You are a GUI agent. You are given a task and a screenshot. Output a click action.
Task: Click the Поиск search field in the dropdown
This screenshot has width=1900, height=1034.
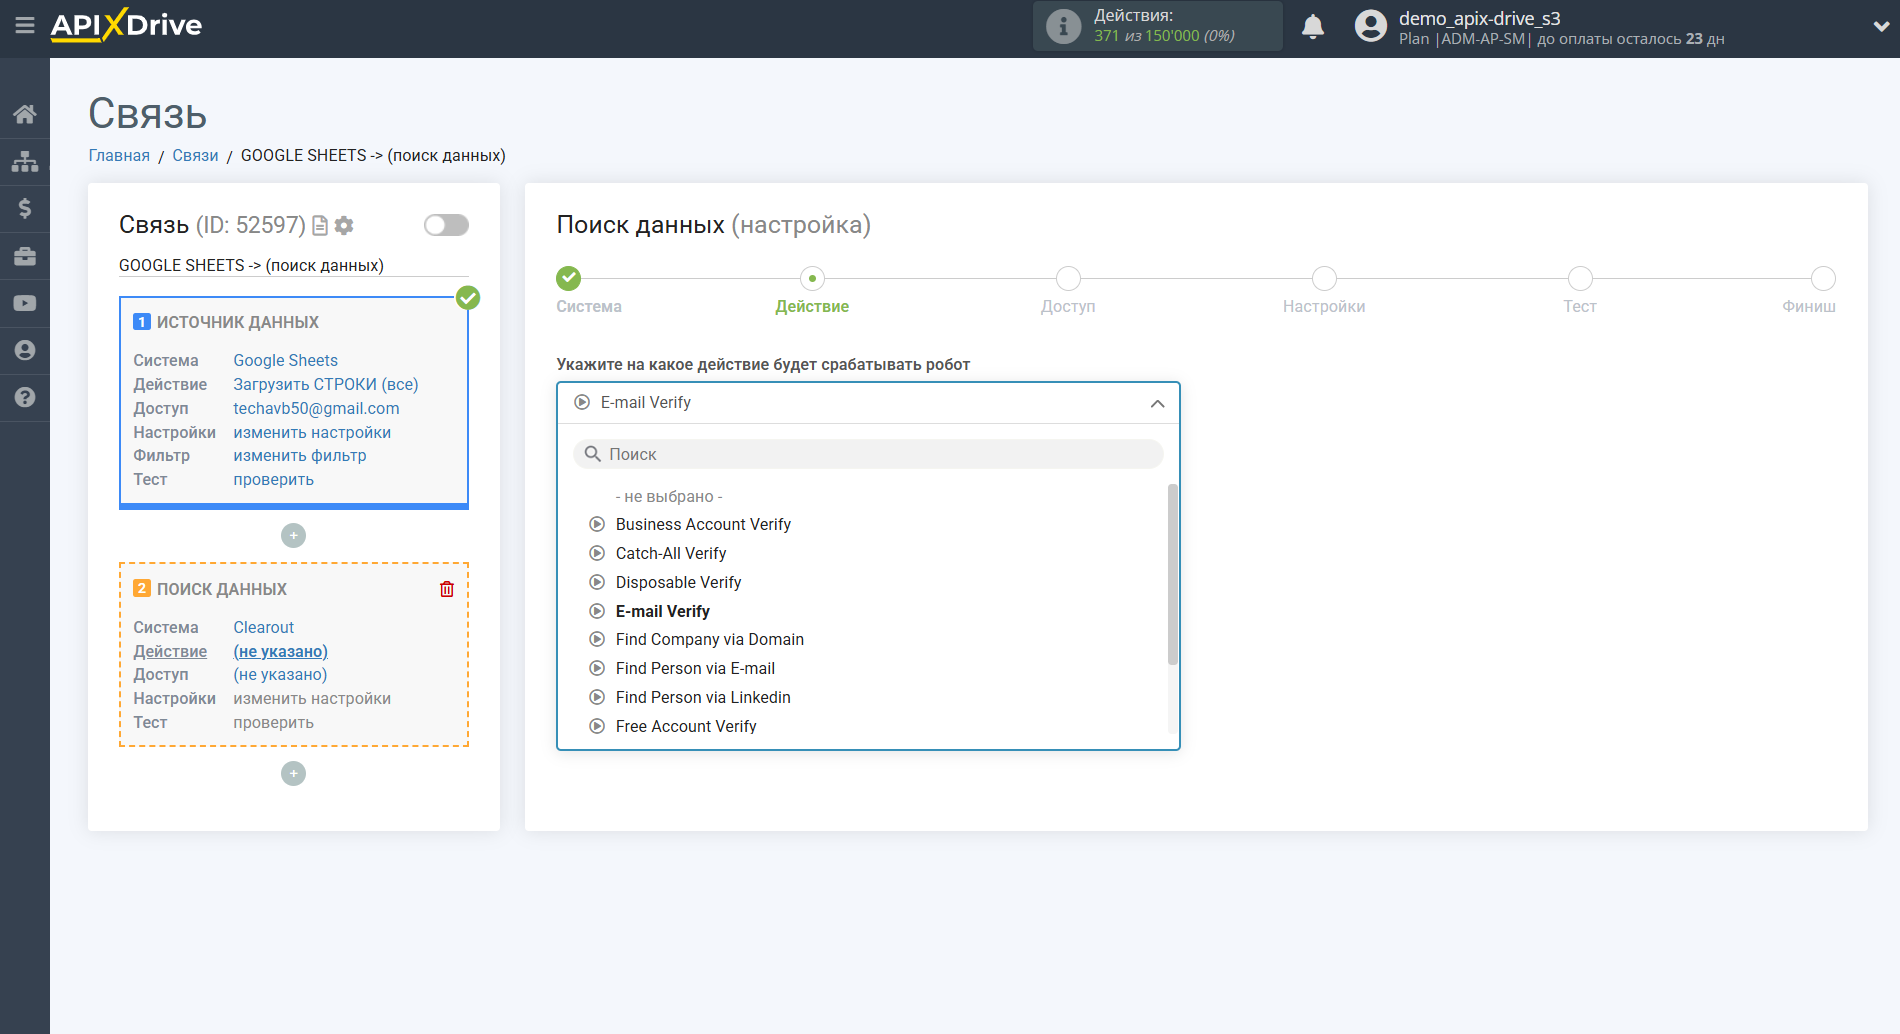868,454
